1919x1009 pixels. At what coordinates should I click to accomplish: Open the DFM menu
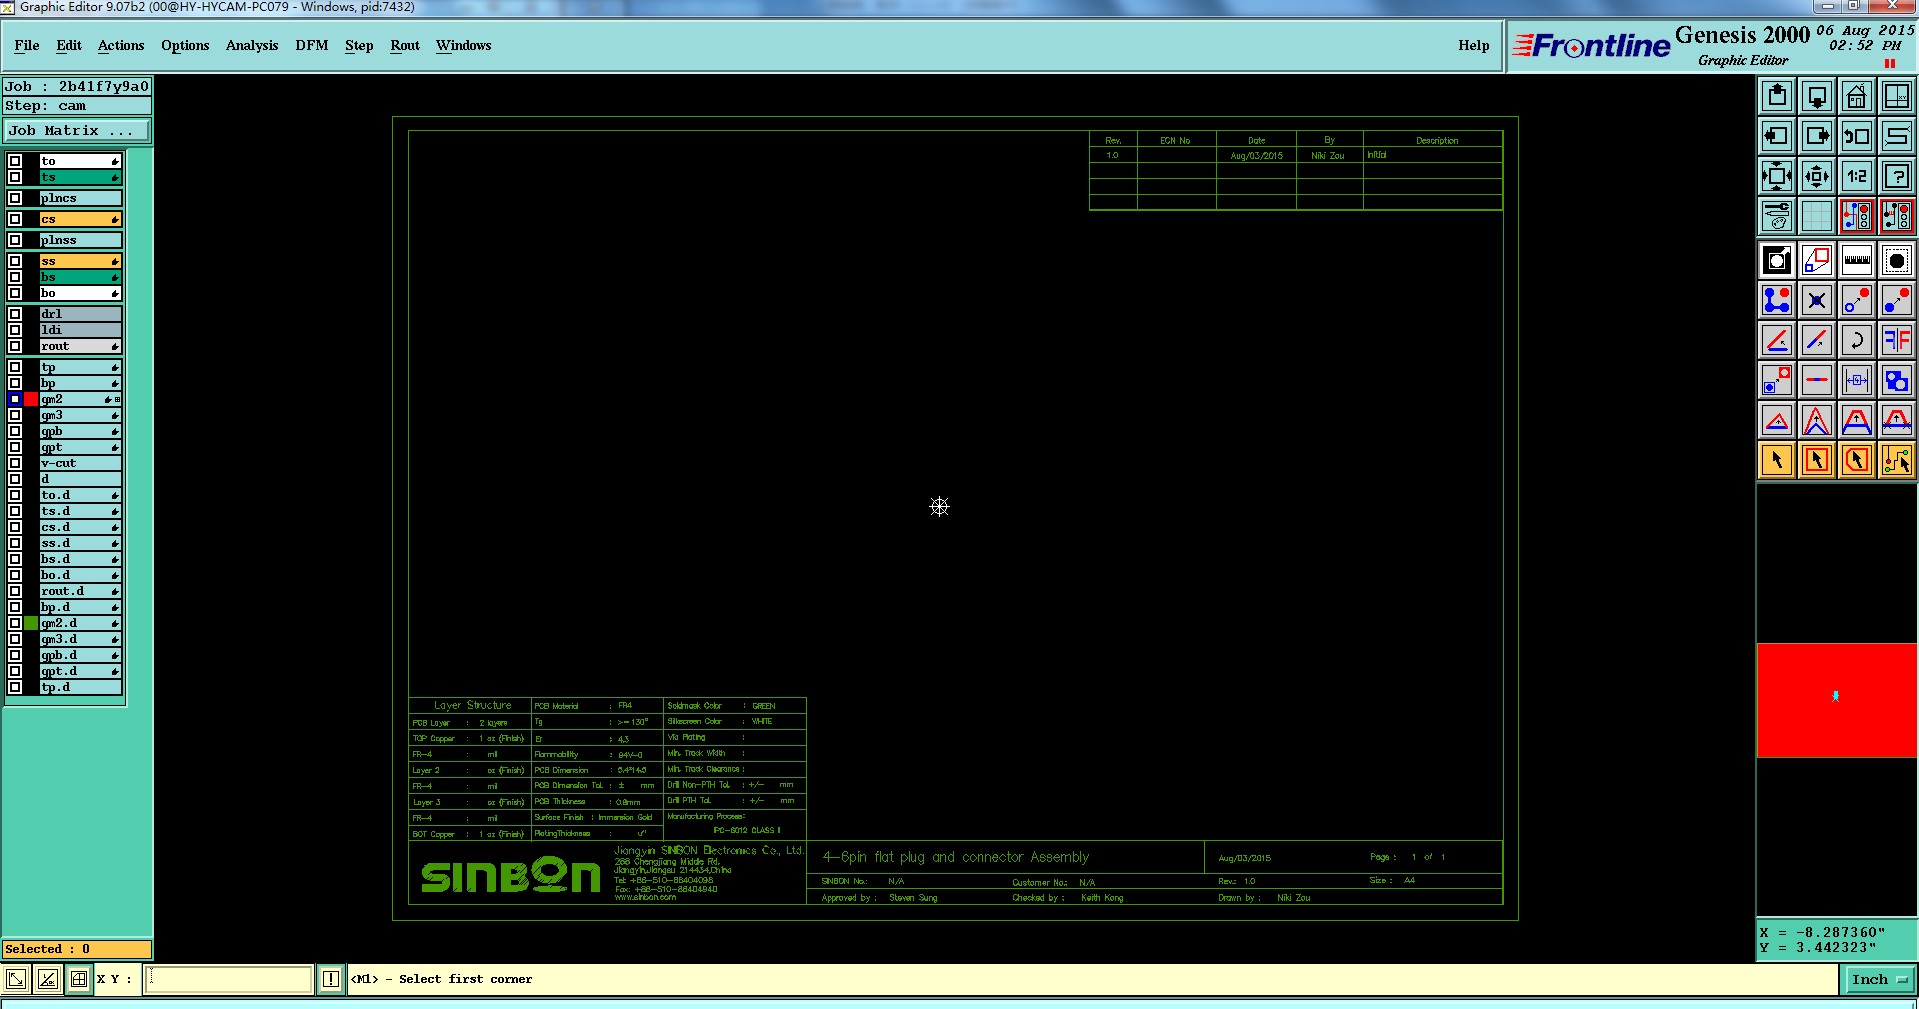312,45
